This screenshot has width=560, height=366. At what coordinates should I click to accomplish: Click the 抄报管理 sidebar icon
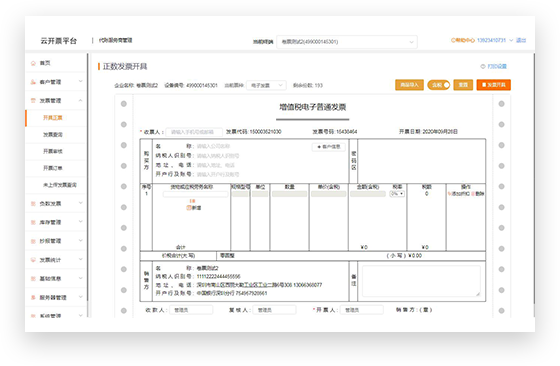[33, 241]
